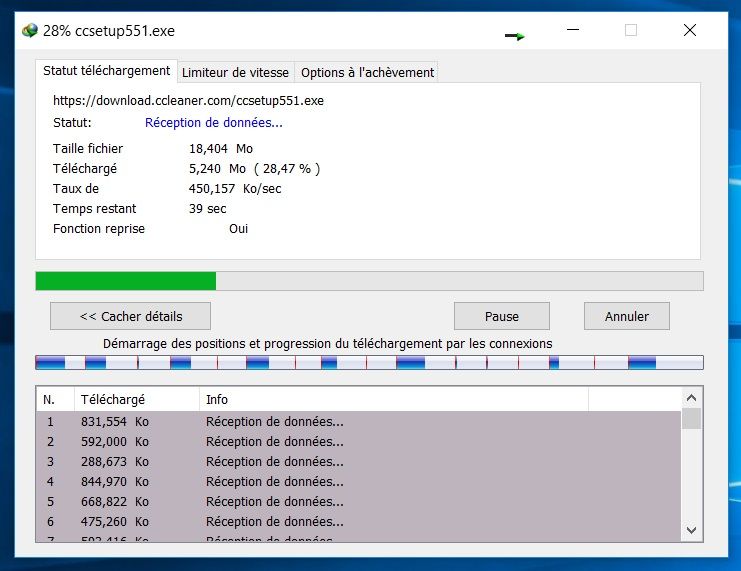Select connection row 4 with 844,970 Ko
The image size is (741, 571).
[359, 482]
